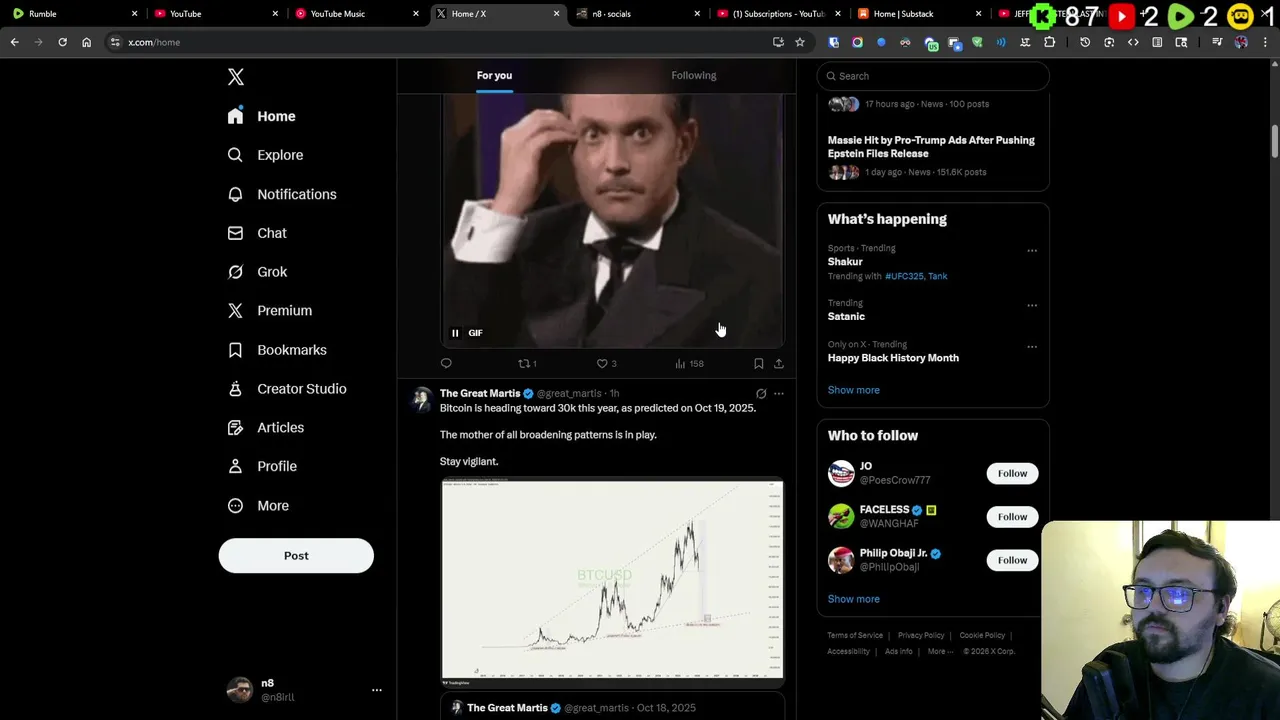Repost the GIF post

click(x=523, y=364)
